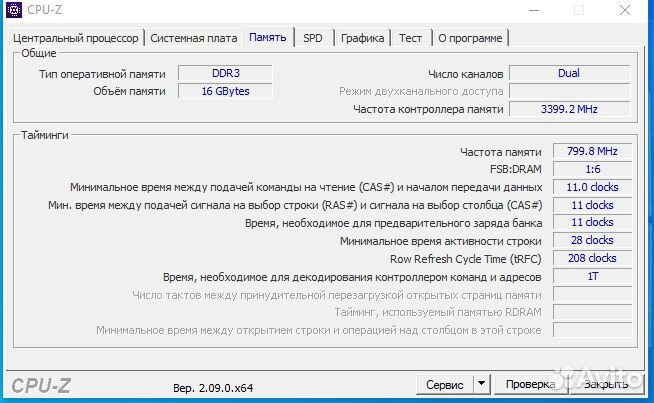Switch to the Системная плата tab

[194, 38]
